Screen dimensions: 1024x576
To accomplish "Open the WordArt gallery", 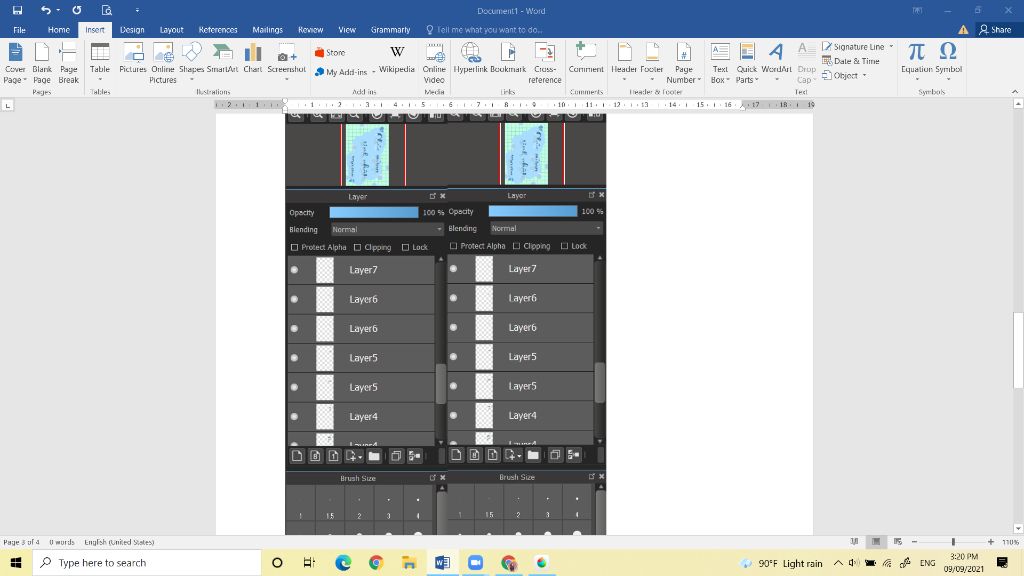I will pyautogui.click(x=776, y=62).
